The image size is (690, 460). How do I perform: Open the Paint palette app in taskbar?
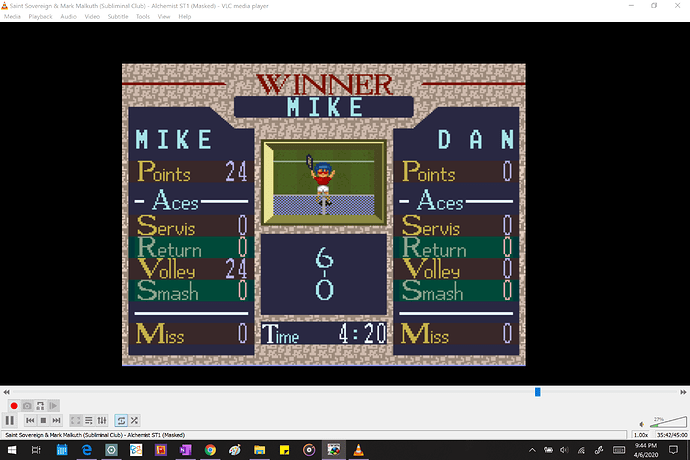(x=235, y=450)
